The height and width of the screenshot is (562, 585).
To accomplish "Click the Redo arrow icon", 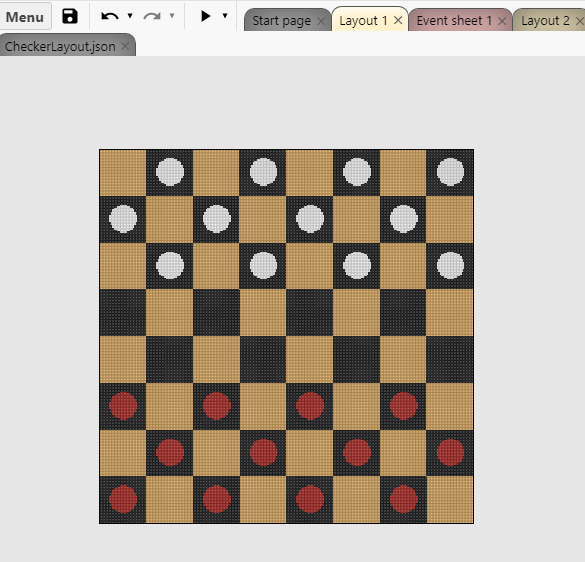I will pyautogui.click(x=152, y=16).
